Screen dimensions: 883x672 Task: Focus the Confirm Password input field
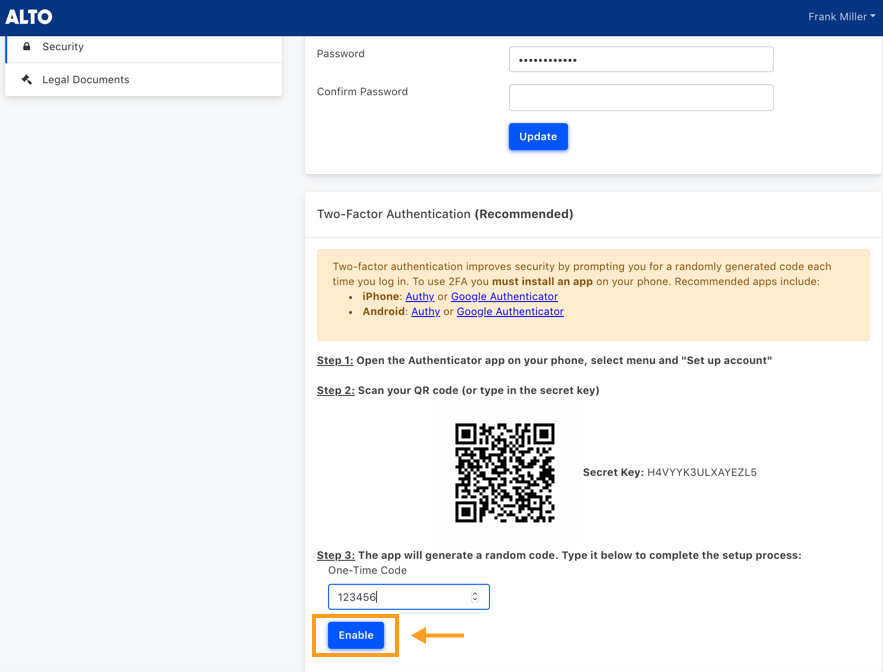pos(641,97)
